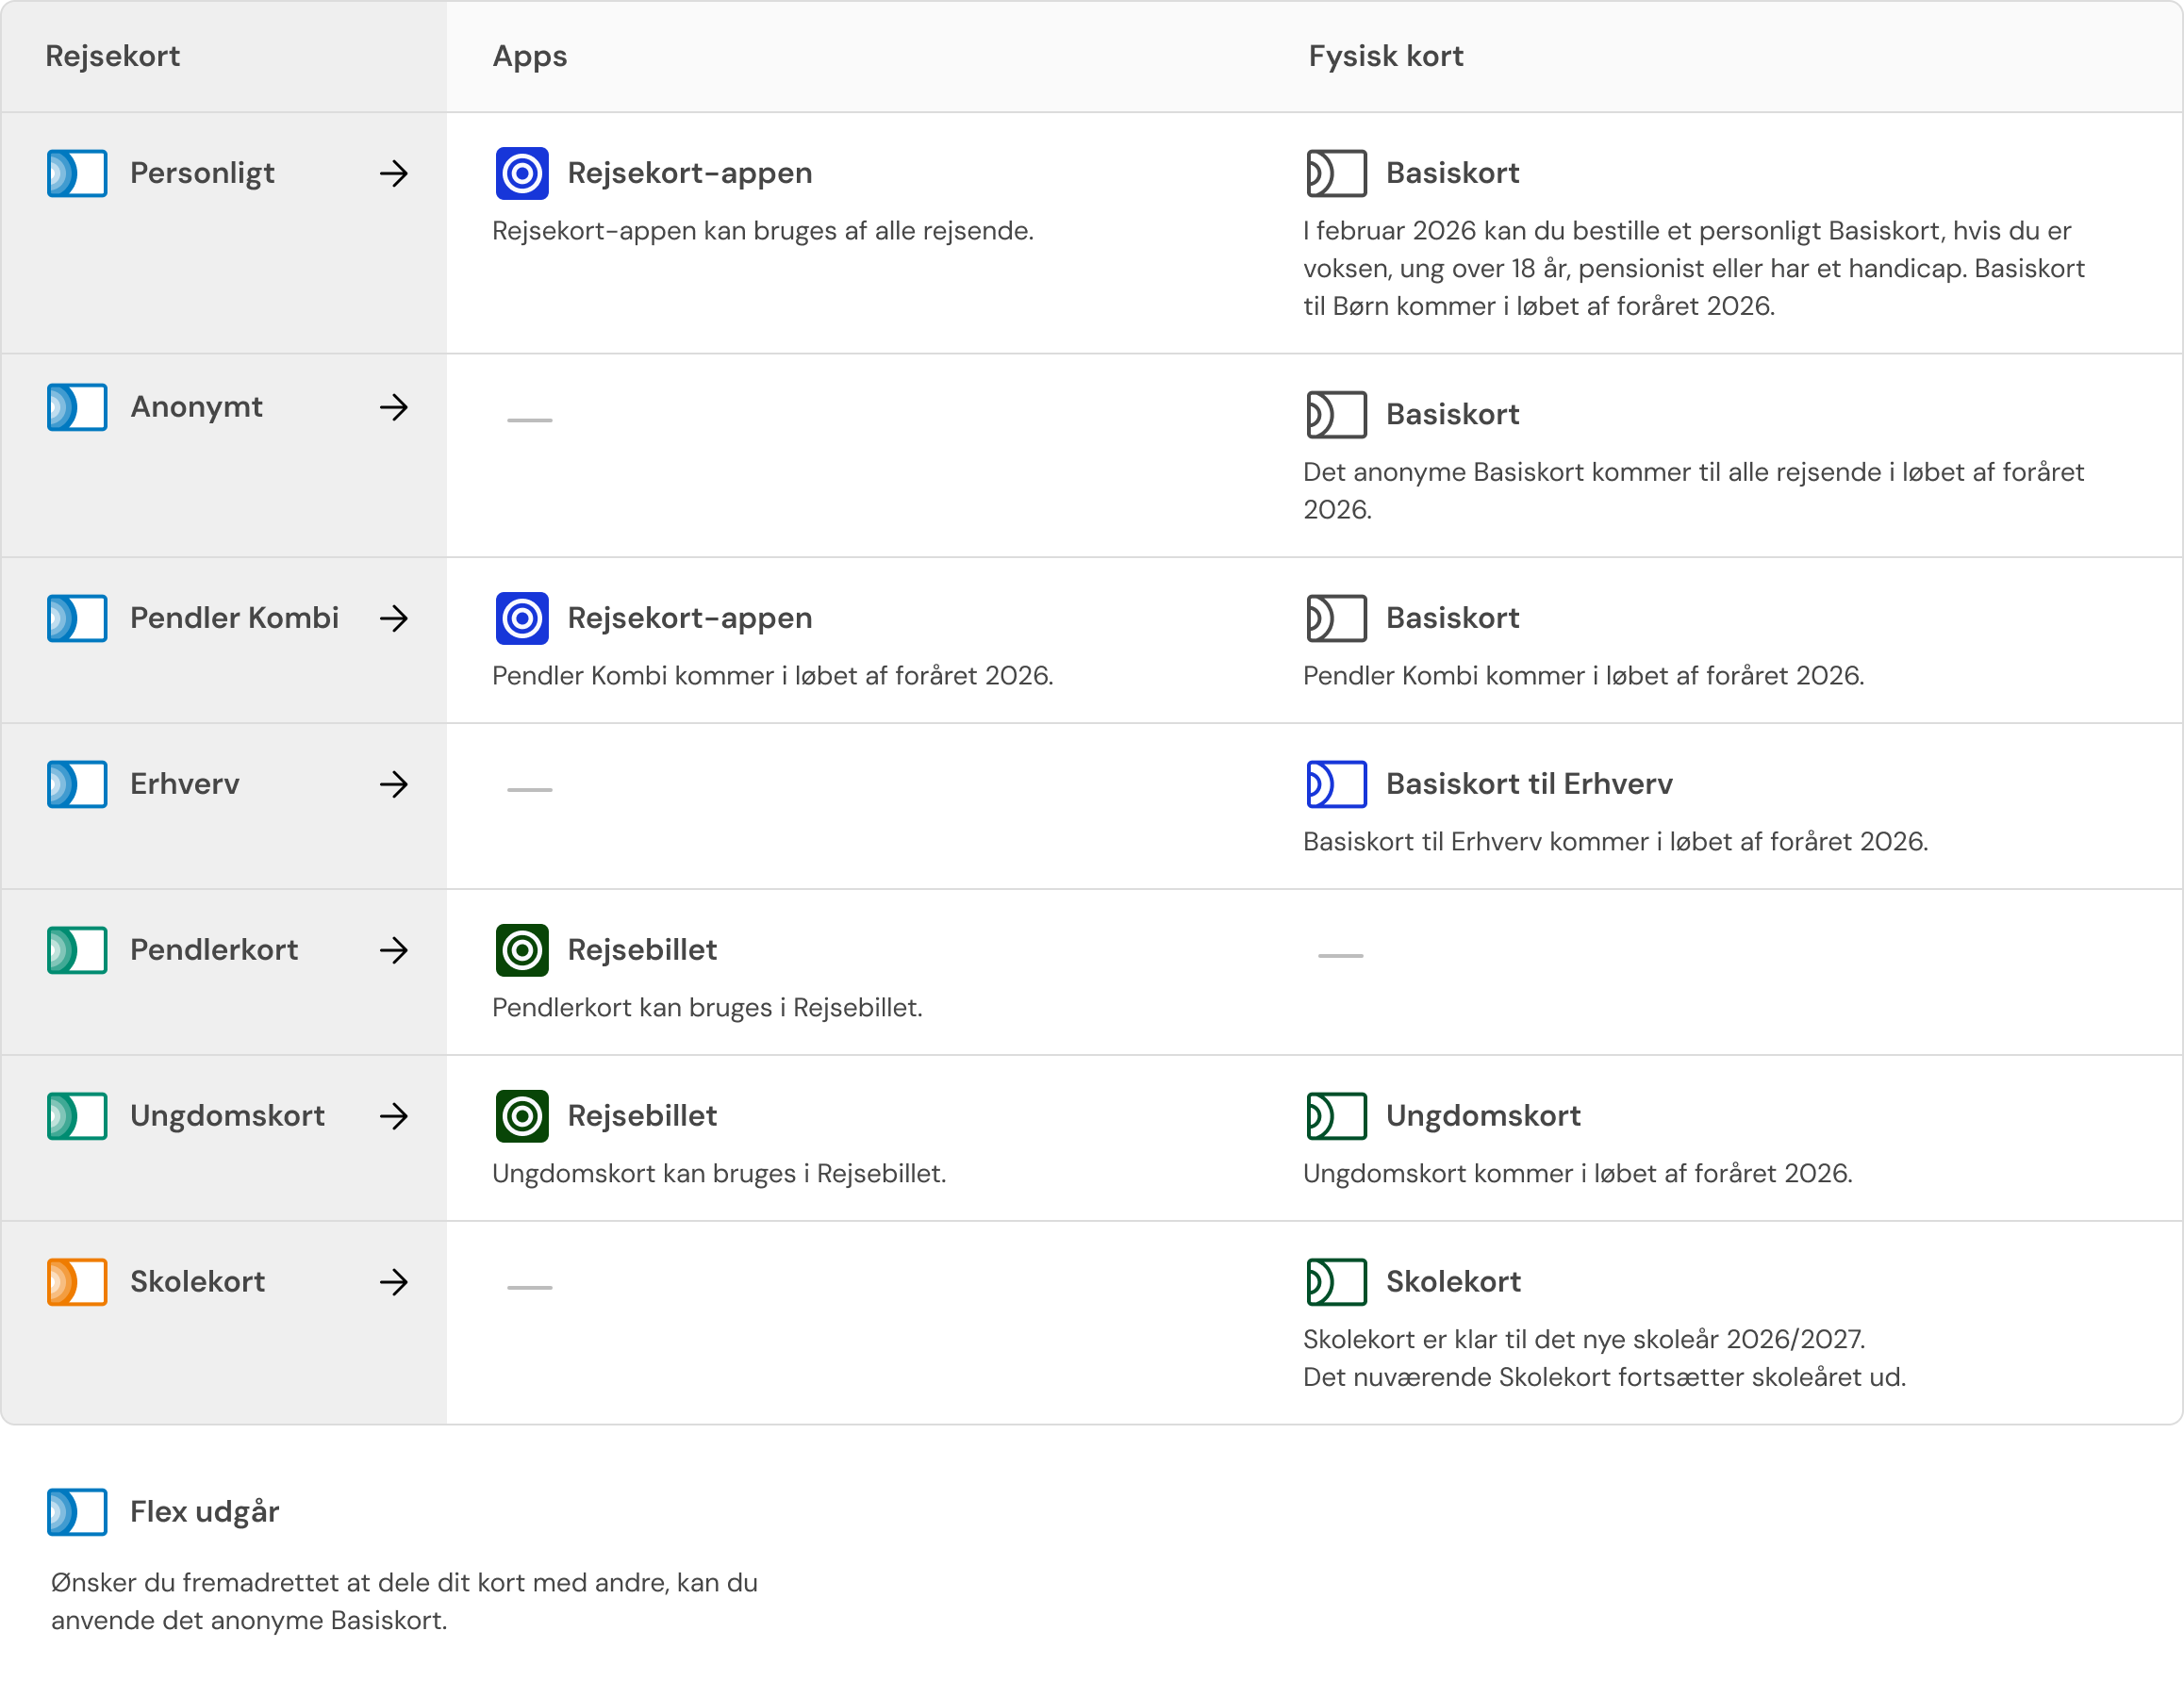Open the arrow next to Pendler Kombi
Screen dimensions: 2184x1697
click(394, 618)
